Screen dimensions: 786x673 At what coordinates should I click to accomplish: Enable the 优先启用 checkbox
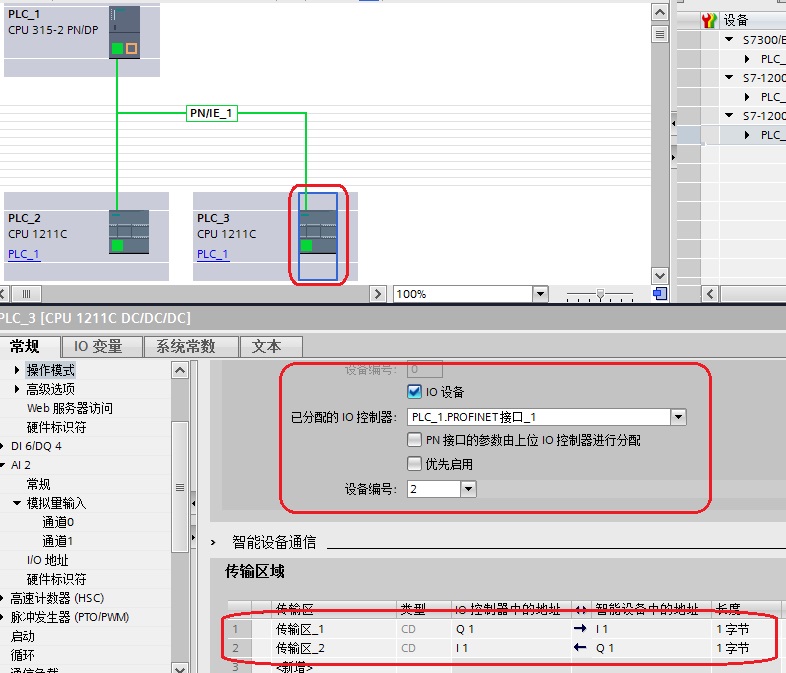point(414,464)
